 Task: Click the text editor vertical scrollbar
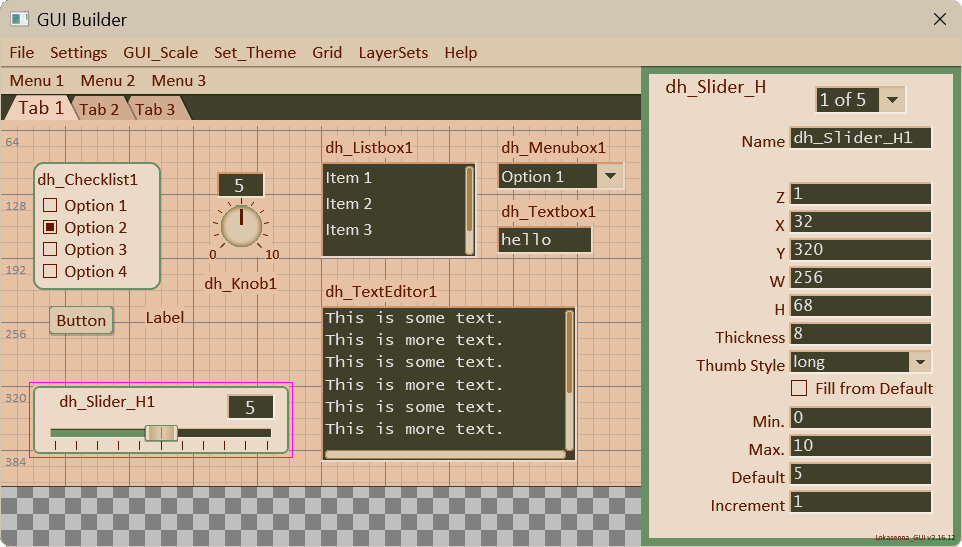tap(569, 380)
